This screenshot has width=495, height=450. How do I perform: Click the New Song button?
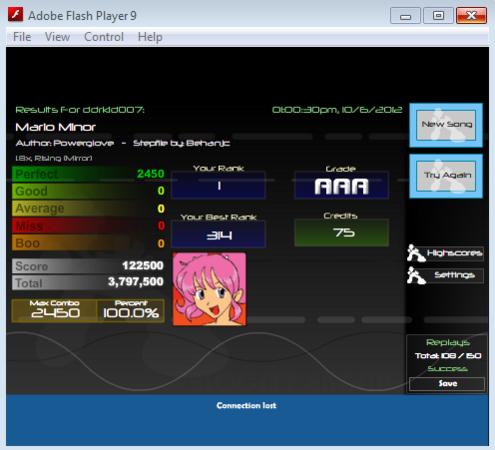(446, 125)
